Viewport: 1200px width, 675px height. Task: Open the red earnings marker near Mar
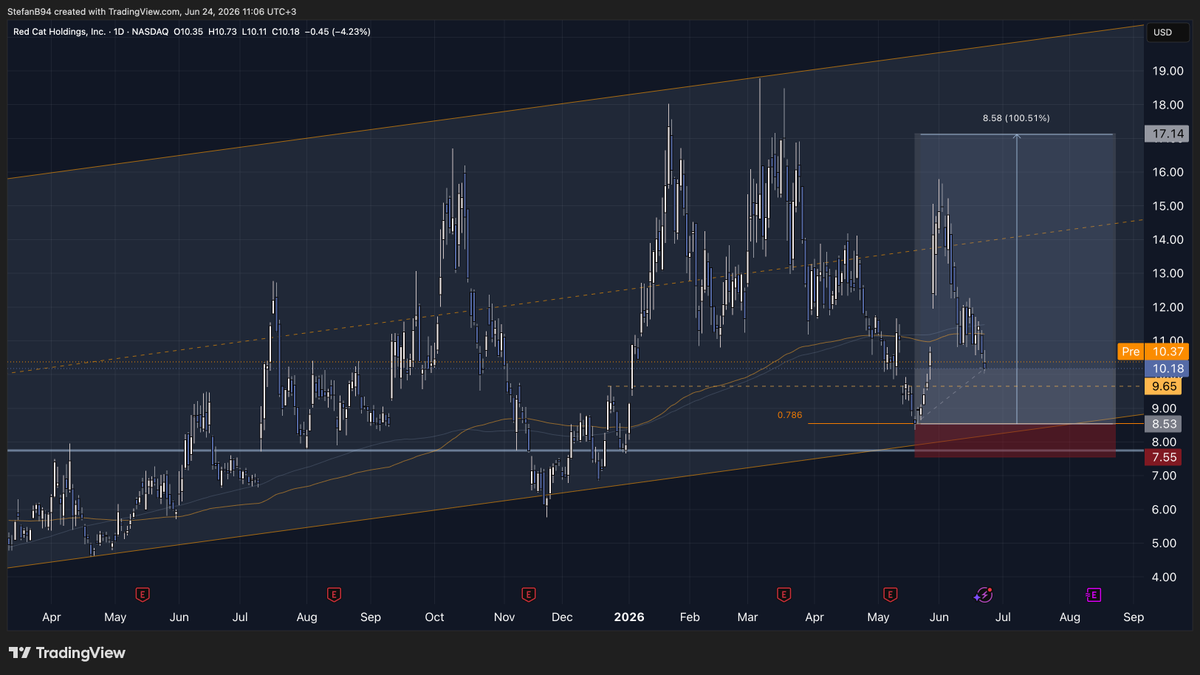[x=783, y=594]
